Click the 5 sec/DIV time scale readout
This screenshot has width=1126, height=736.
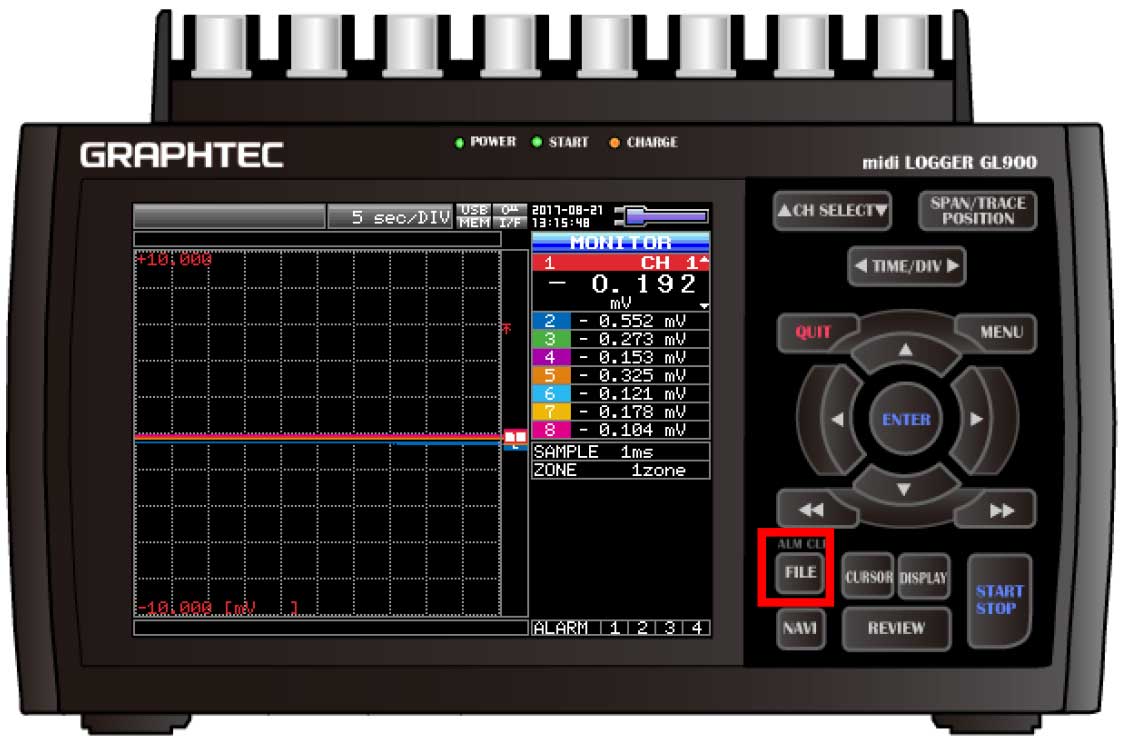point(390,217)
